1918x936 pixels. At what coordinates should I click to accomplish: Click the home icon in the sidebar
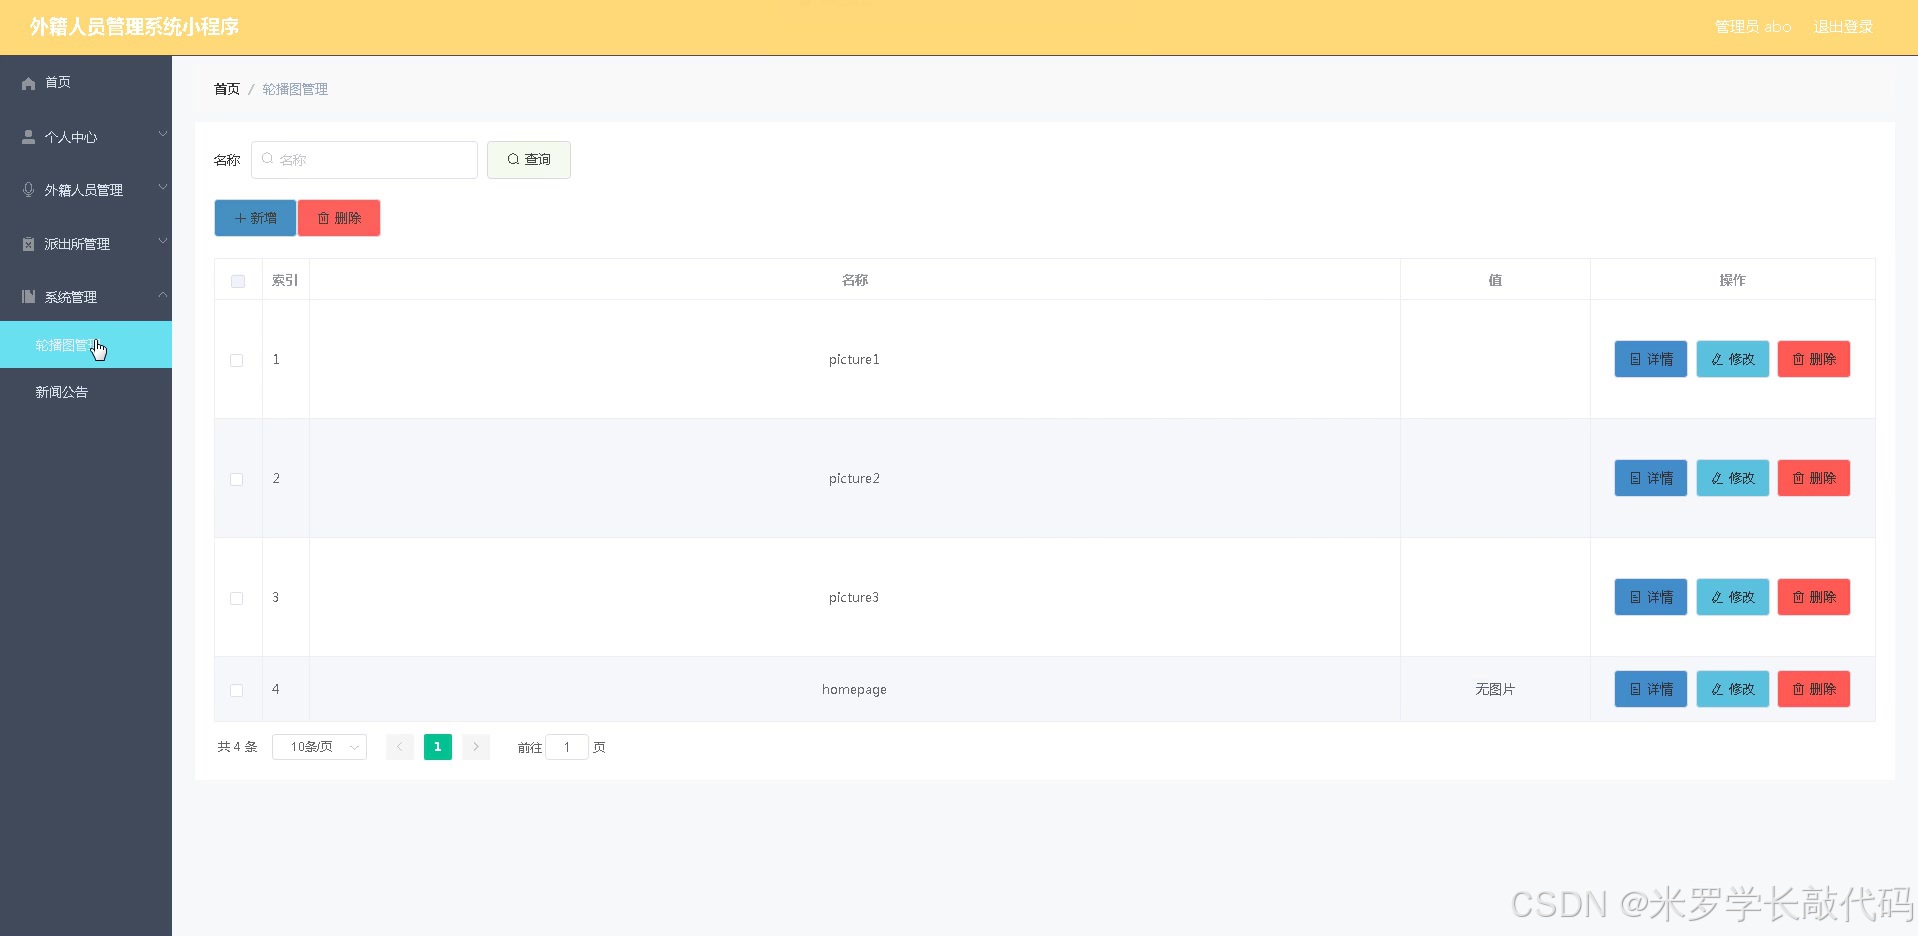(28, 83)
